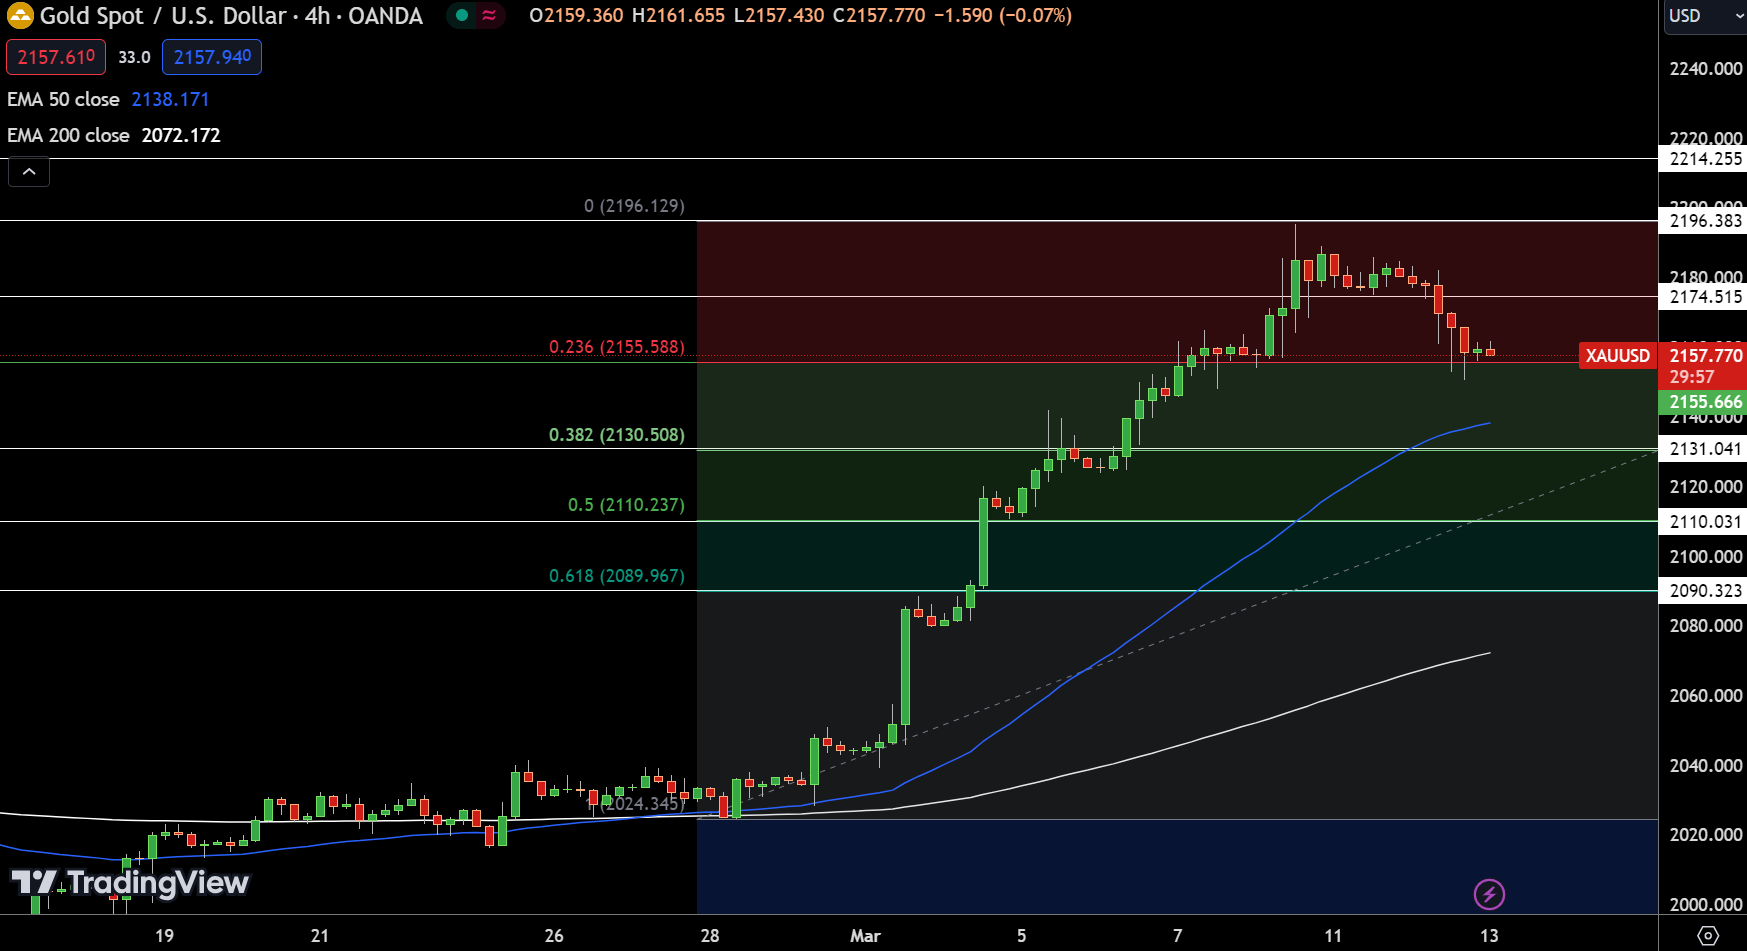This screenshot has height=951, width=1747.
Task: Click the 0.618 Fibonacci level label
Action: pos(616,576)
